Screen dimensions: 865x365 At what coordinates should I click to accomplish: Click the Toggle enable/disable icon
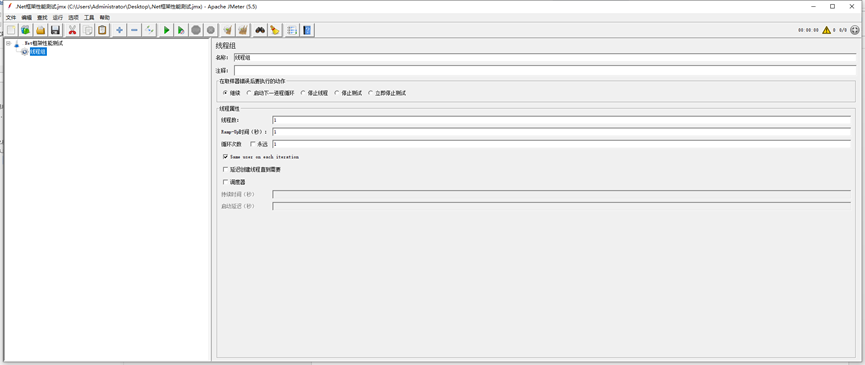tap(149, 30)
